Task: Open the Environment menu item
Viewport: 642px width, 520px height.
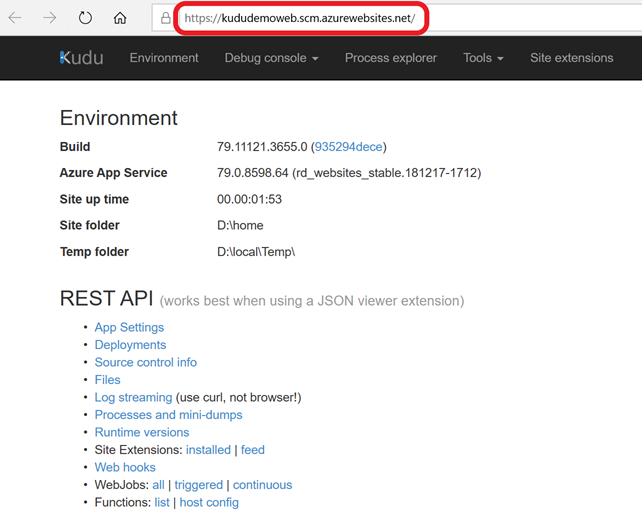Action: 164,58
